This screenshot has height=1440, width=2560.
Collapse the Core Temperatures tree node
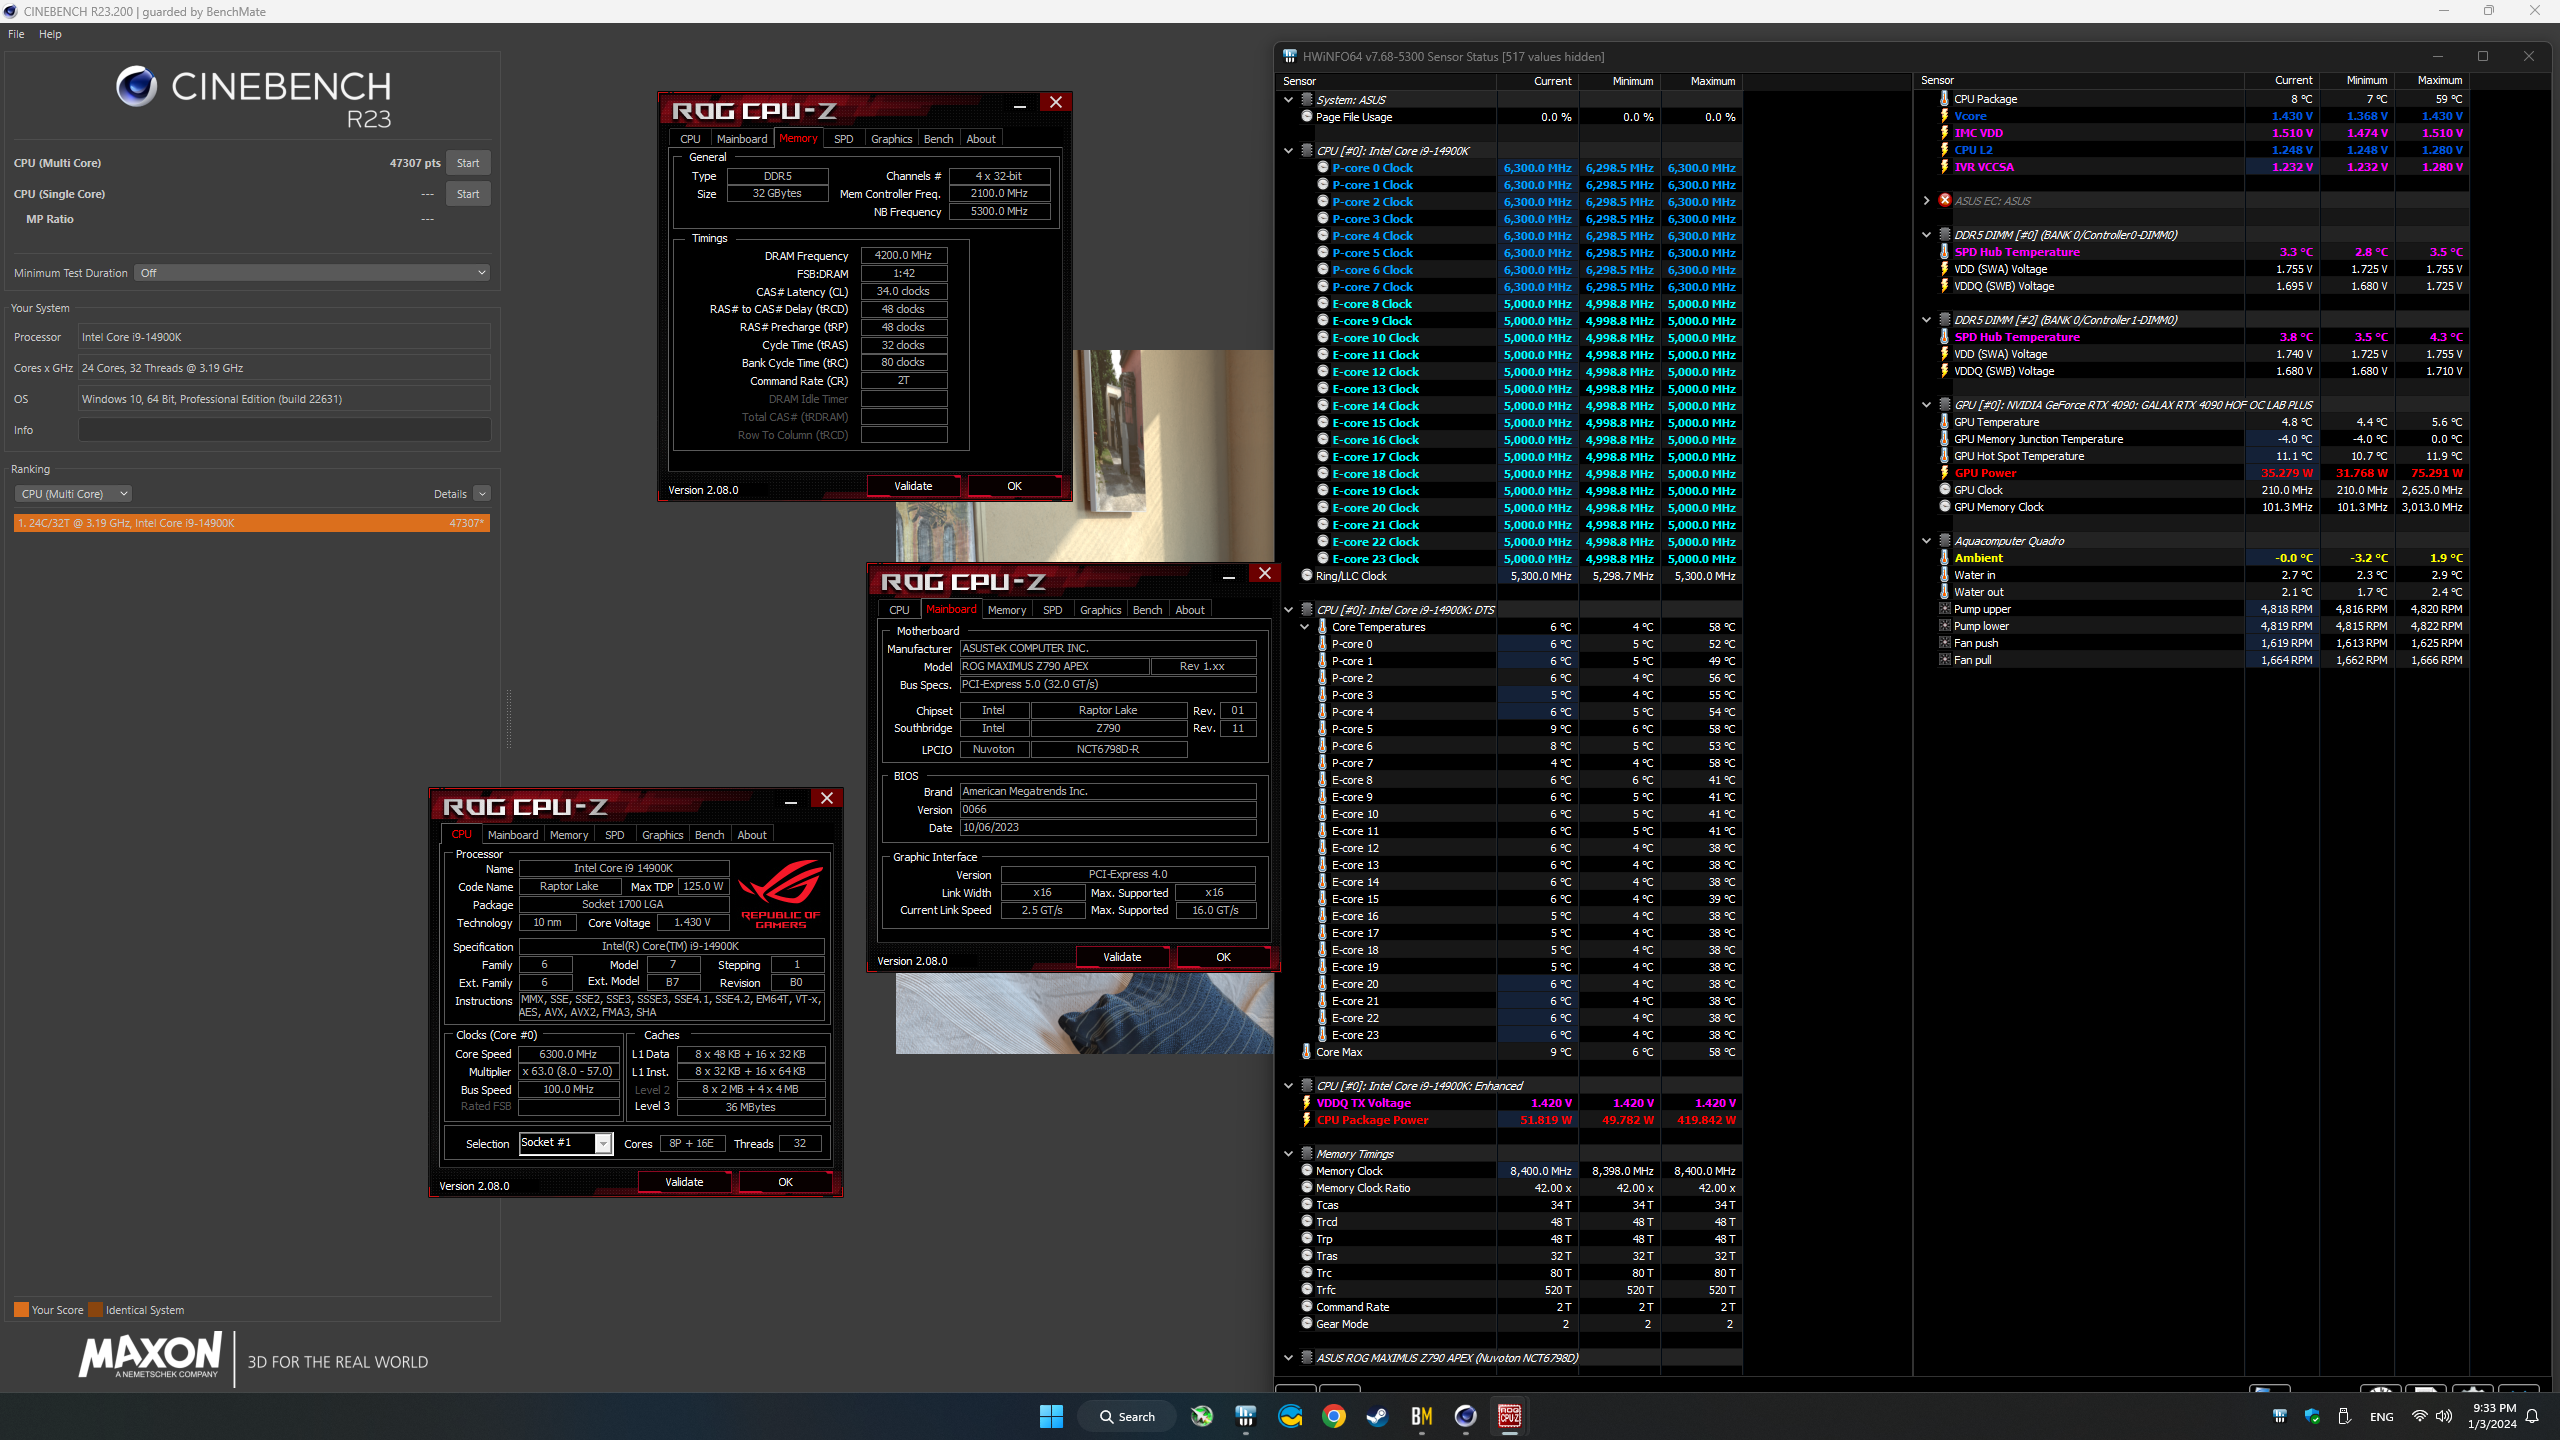click(x=1305, y=627)
